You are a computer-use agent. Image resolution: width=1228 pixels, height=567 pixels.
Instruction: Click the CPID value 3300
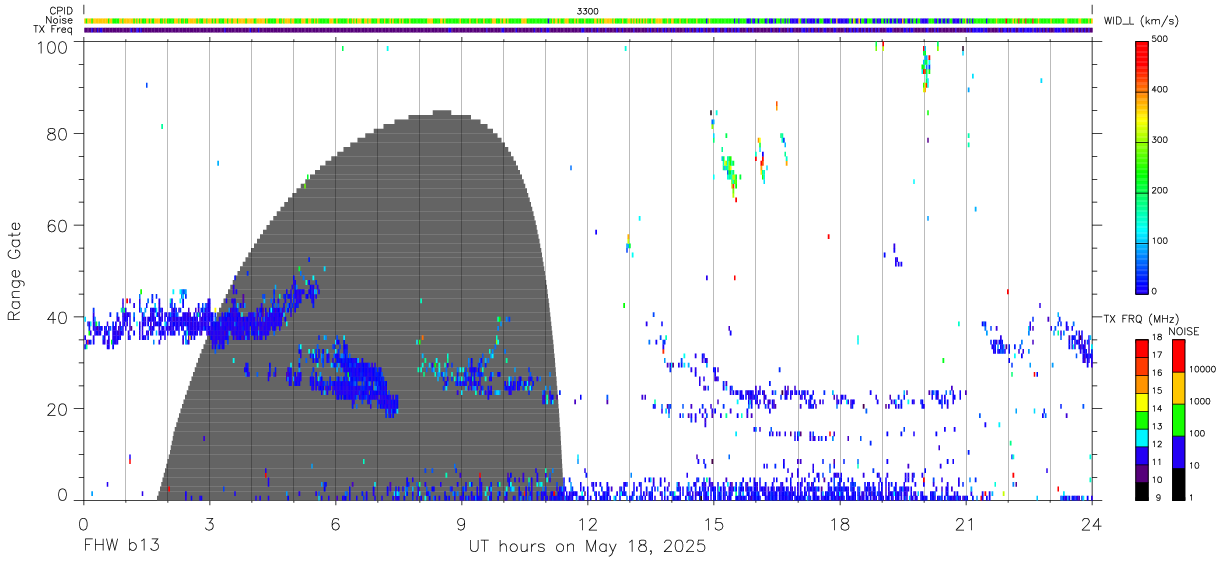point(588,11)
